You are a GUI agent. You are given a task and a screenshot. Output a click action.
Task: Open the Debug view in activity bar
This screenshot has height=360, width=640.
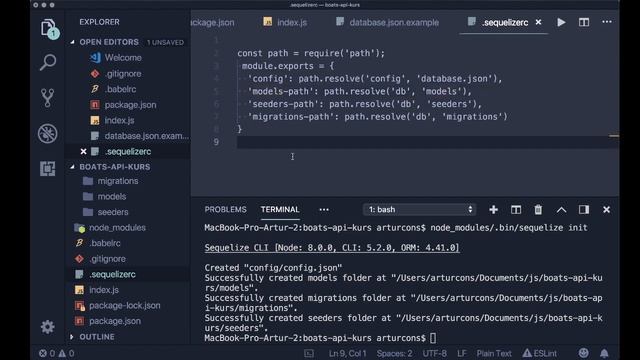click(x=48, y=133)
